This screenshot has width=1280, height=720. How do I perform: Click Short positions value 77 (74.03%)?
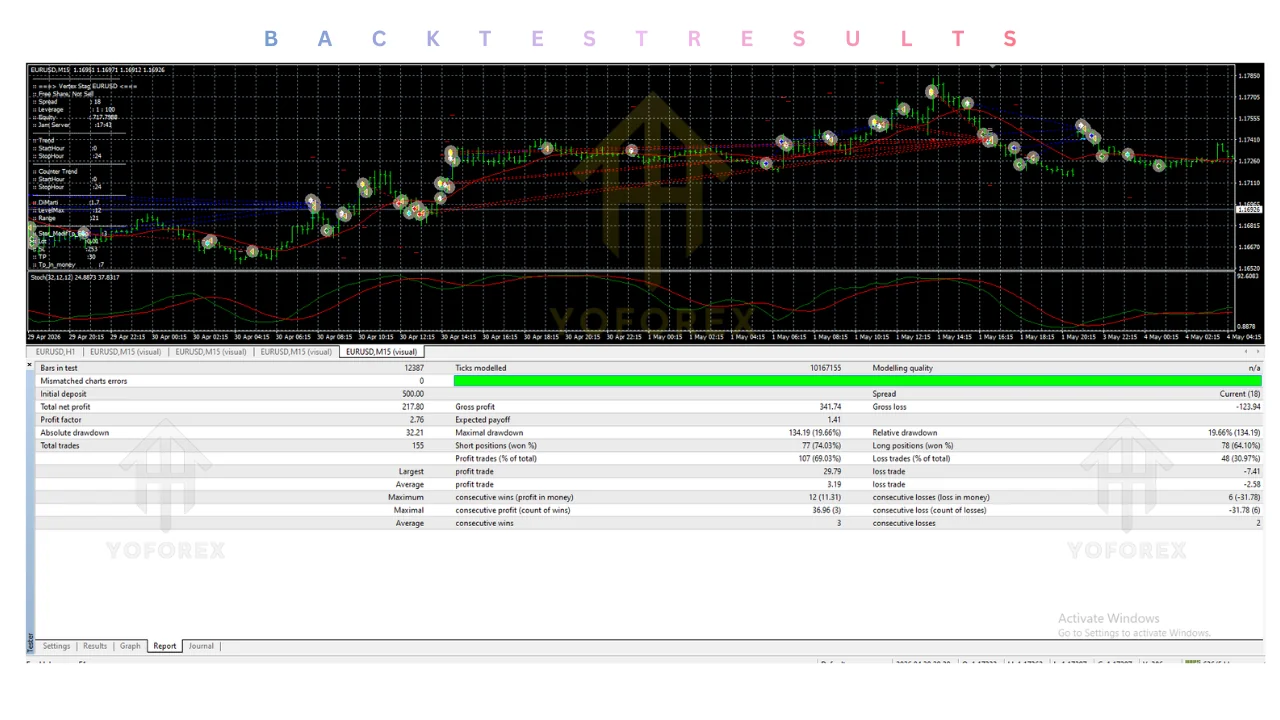tap(821, 446)
